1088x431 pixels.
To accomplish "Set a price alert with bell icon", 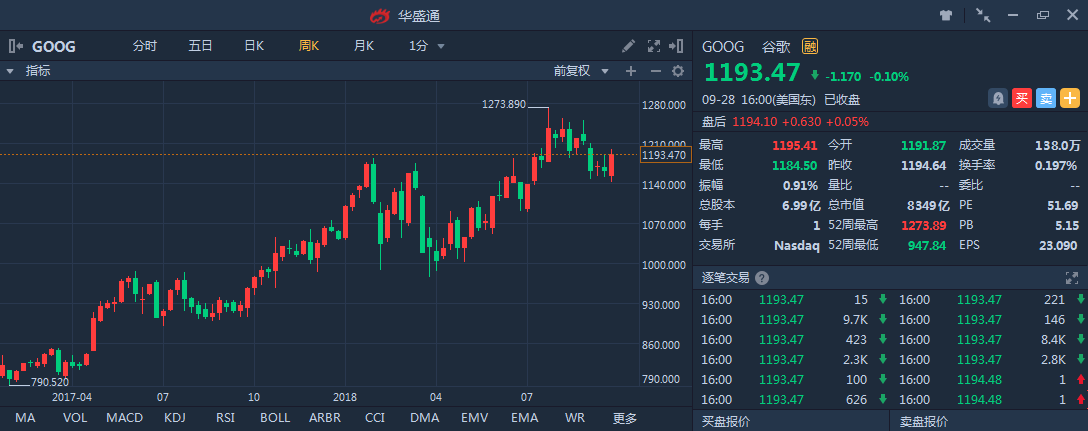I will click(998, 99).
